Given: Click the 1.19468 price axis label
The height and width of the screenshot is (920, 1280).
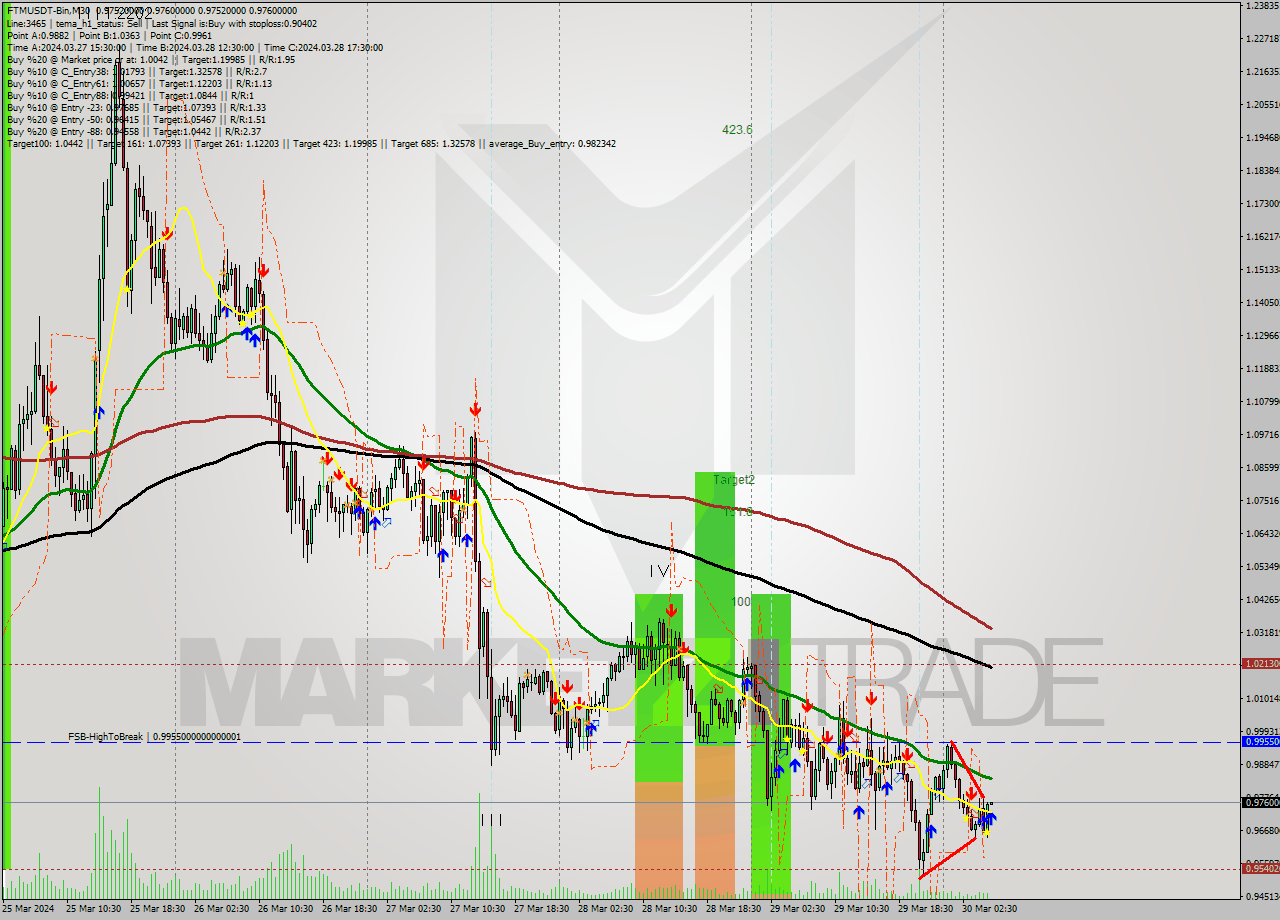Looking at the screenshot, I should [x=1262, y=137].
